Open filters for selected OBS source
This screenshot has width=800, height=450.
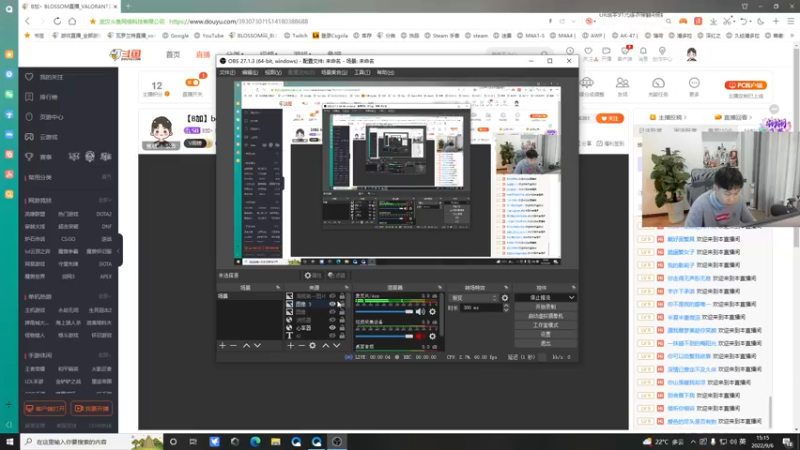coord(337,276)
